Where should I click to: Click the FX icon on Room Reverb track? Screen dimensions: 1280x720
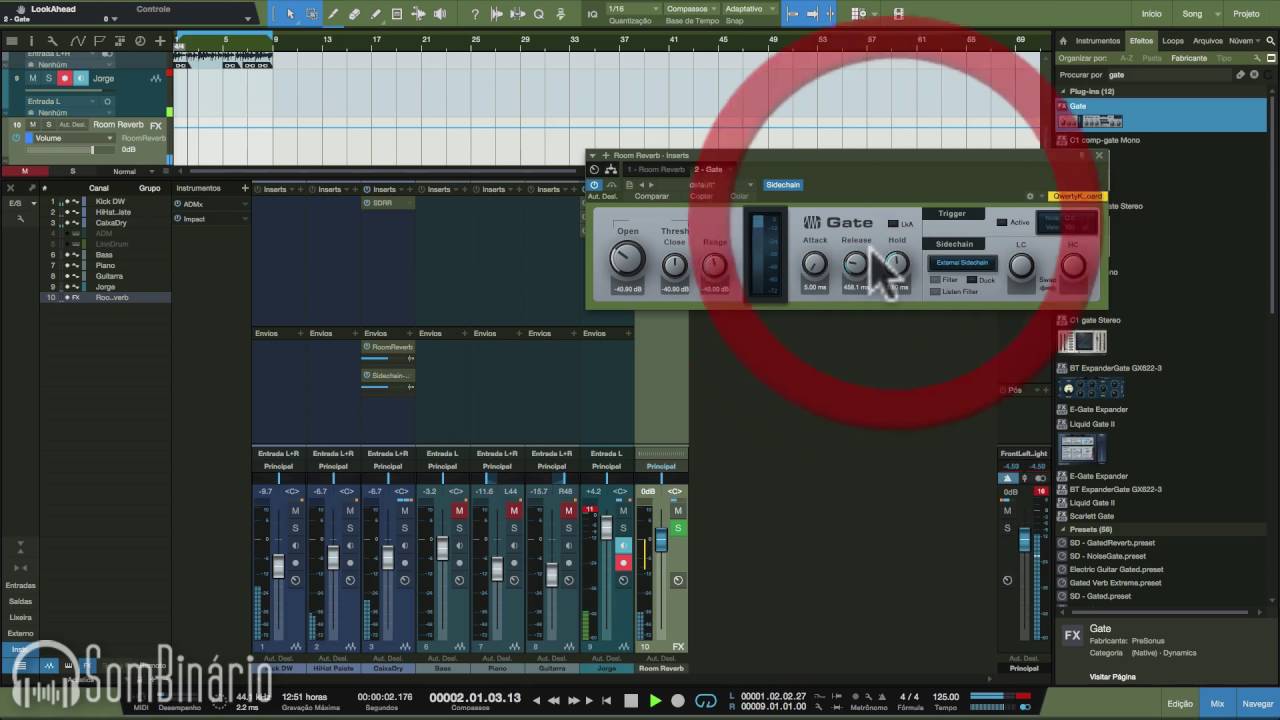[x=155, y=125]
